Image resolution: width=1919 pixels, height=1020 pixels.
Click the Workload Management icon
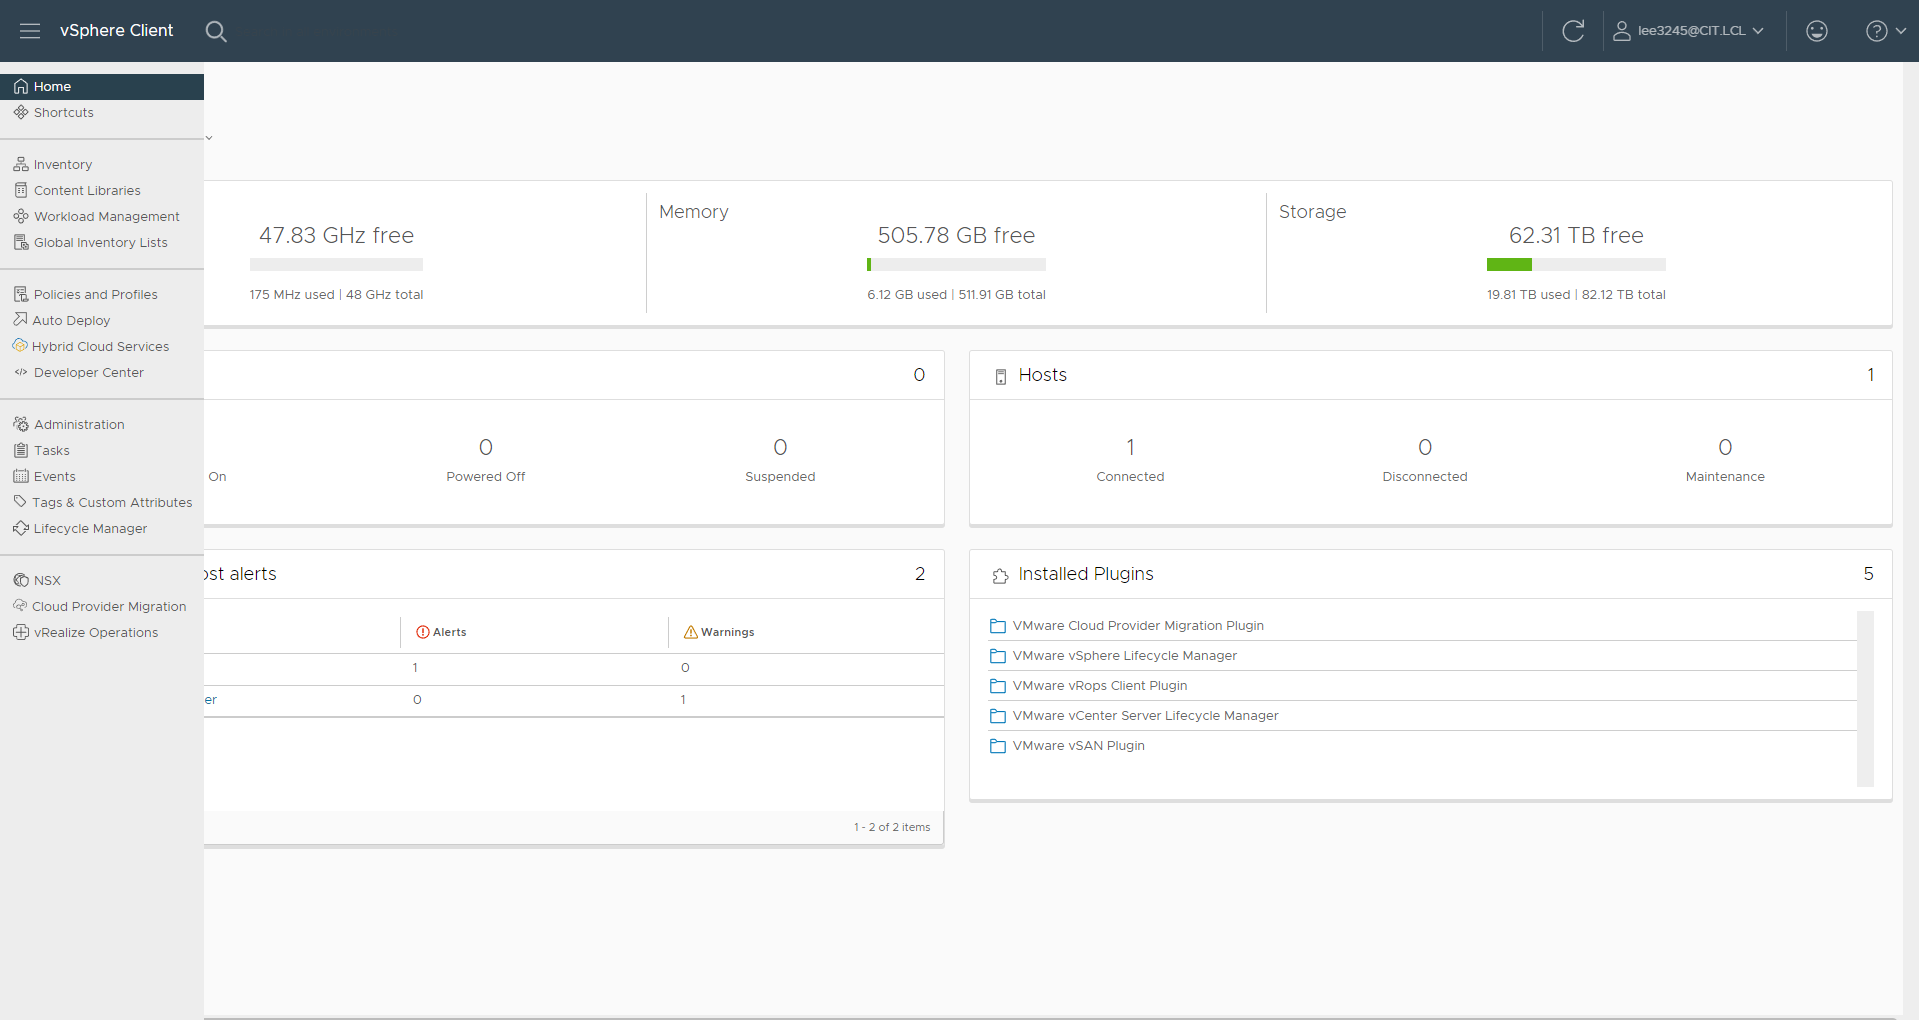[x=21, y=216]
